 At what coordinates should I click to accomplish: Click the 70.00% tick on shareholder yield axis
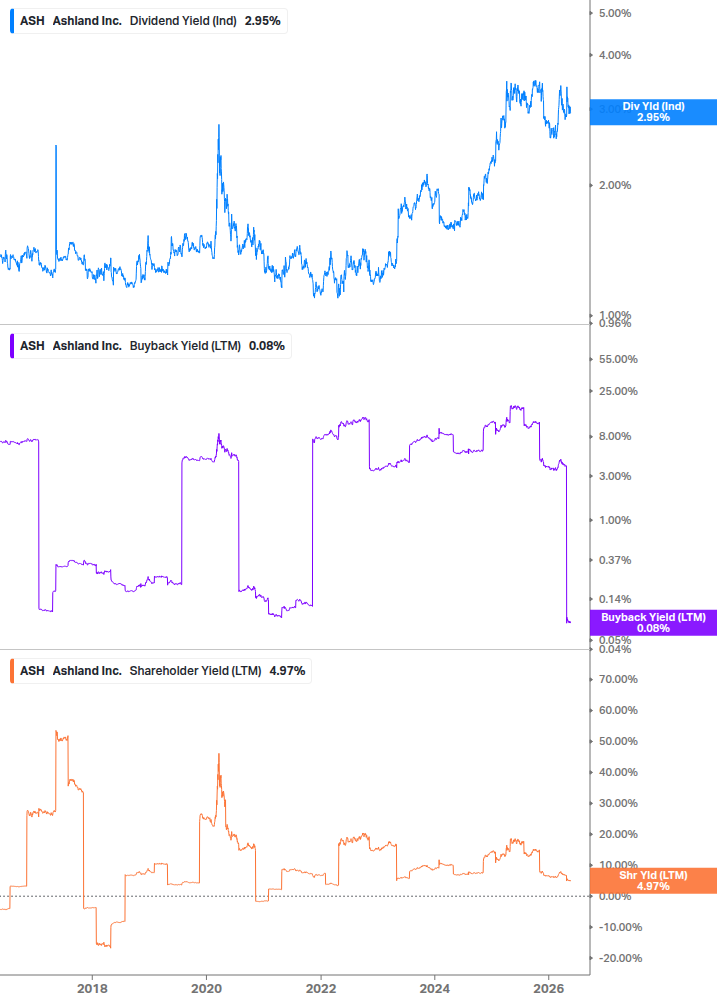click(x=618, y=679)
